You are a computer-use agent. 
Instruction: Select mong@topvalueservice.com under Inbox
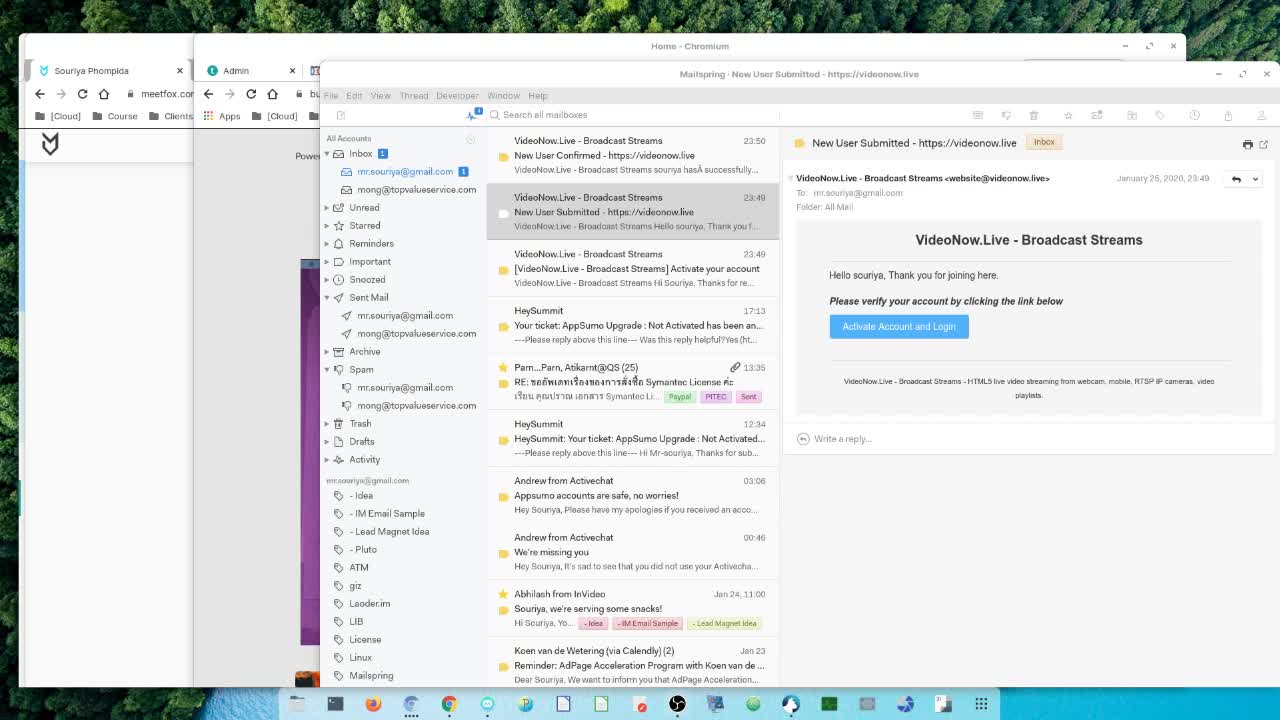coord(416,190)
